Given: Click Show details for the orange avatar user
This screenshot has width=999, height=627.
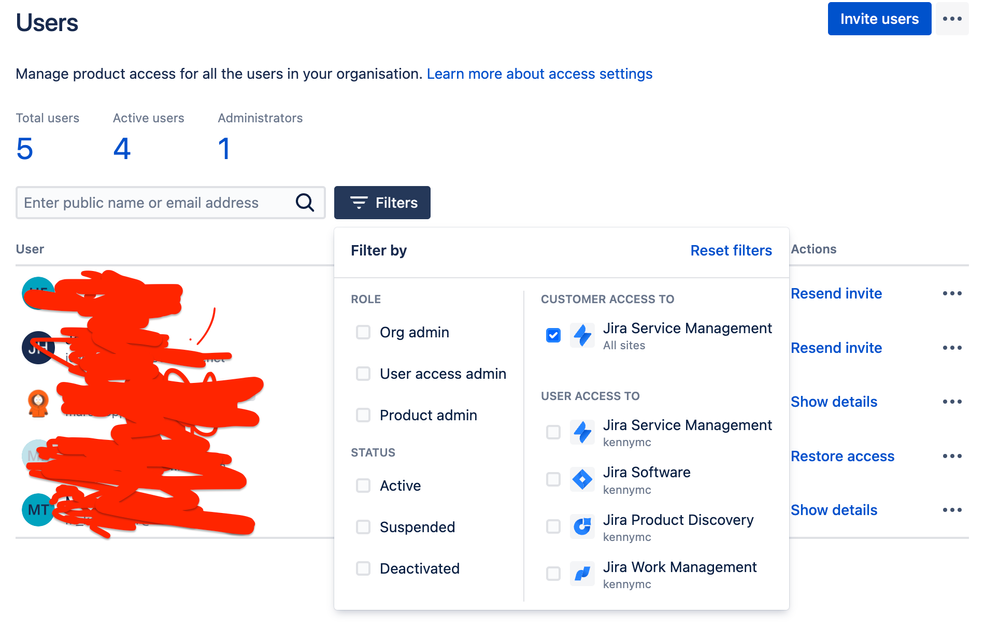Looking at the screenshot, I should 834,402.
